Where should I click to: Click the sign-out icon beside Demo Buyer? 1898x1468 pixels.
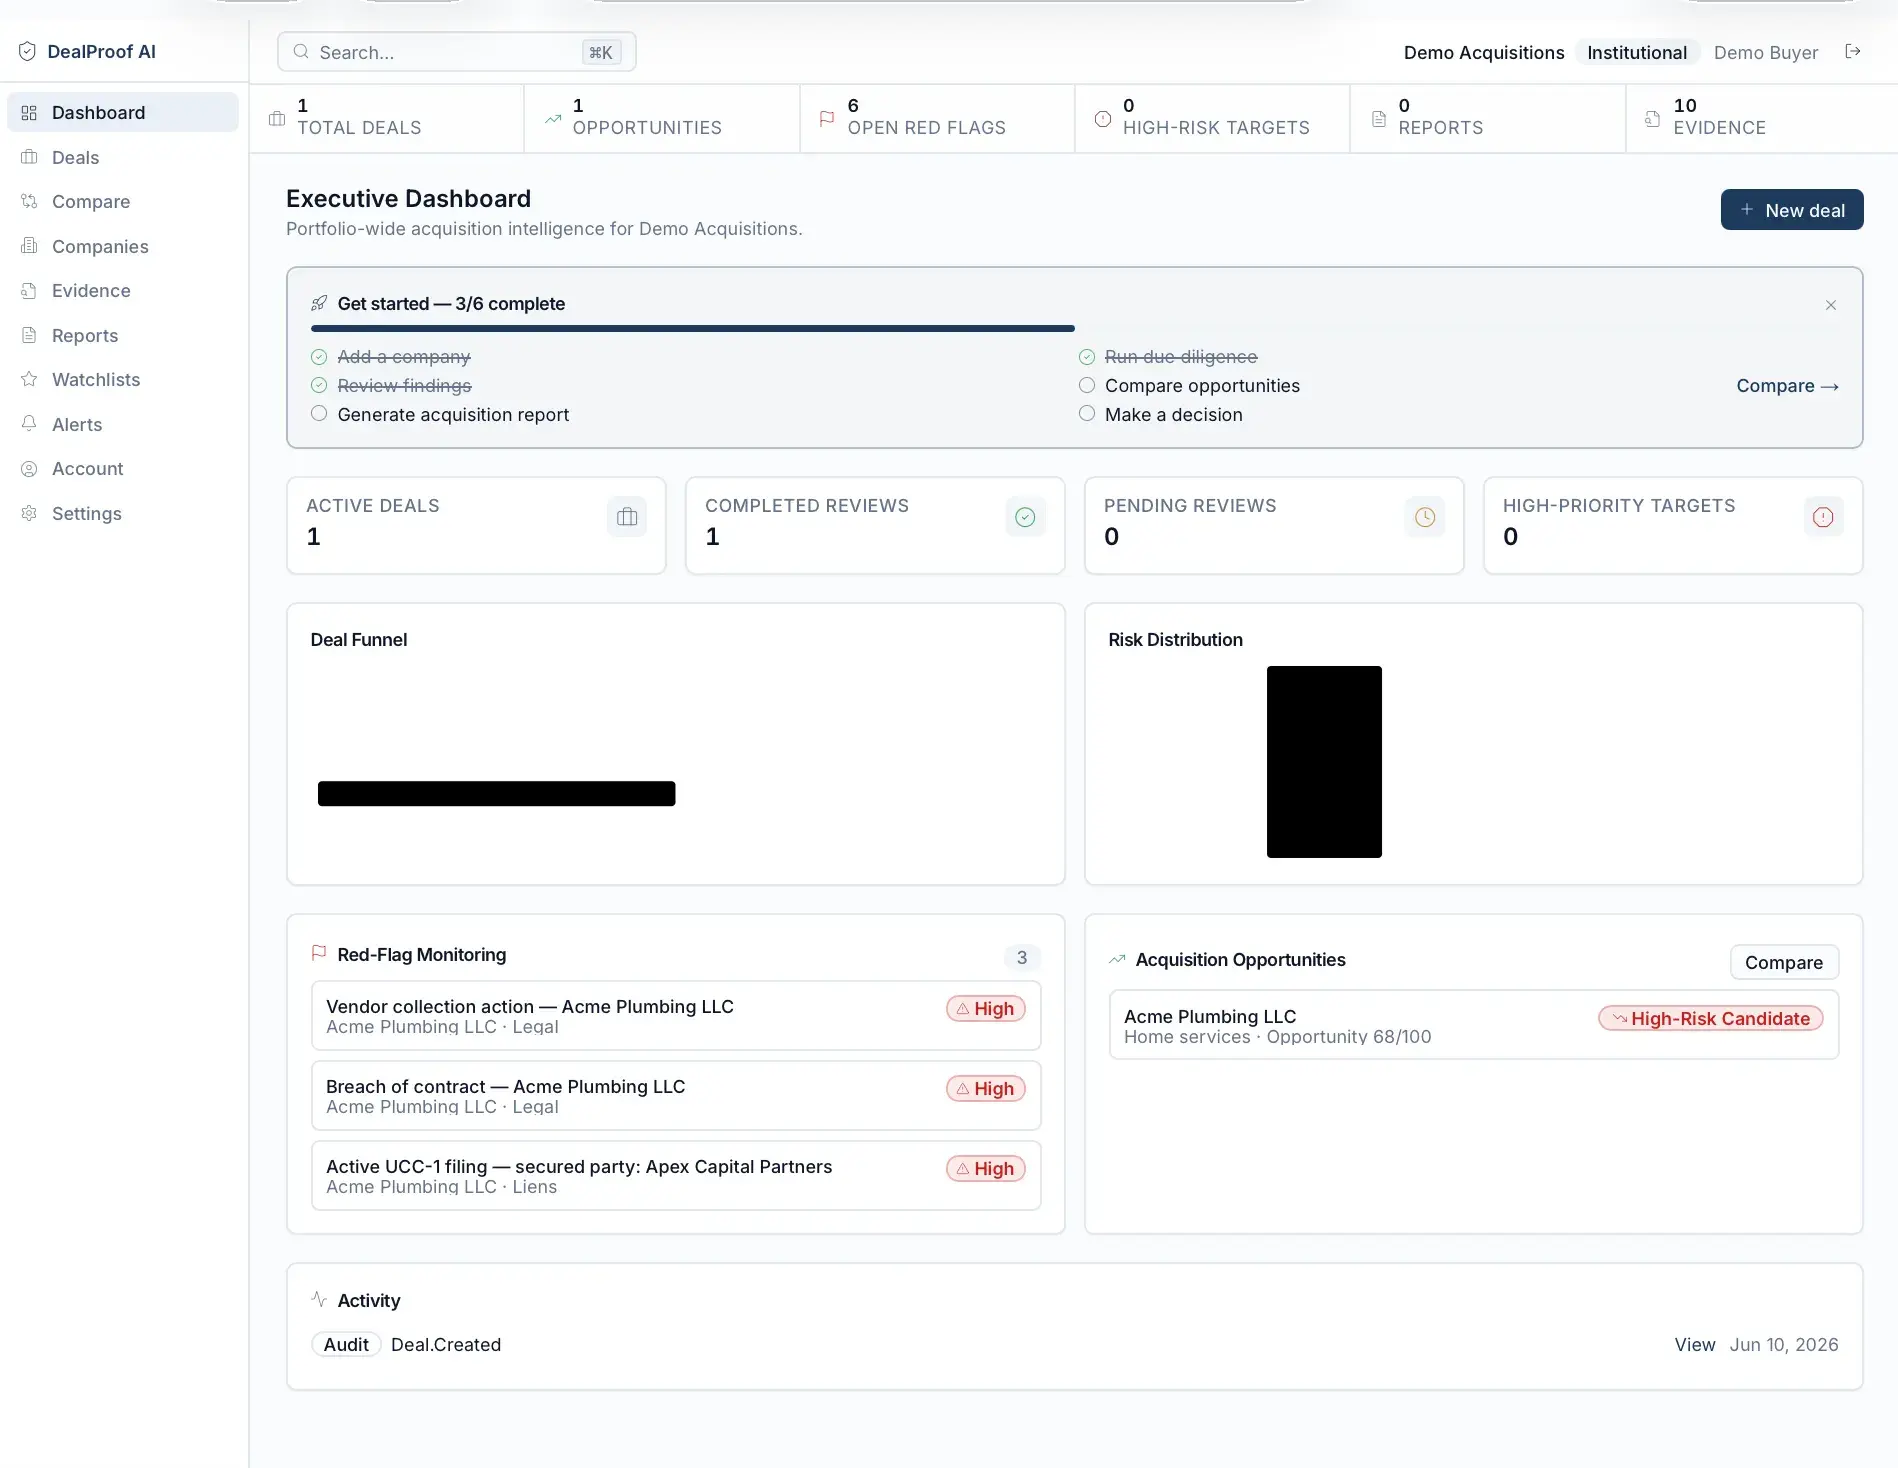click(x=1853, y=51)
